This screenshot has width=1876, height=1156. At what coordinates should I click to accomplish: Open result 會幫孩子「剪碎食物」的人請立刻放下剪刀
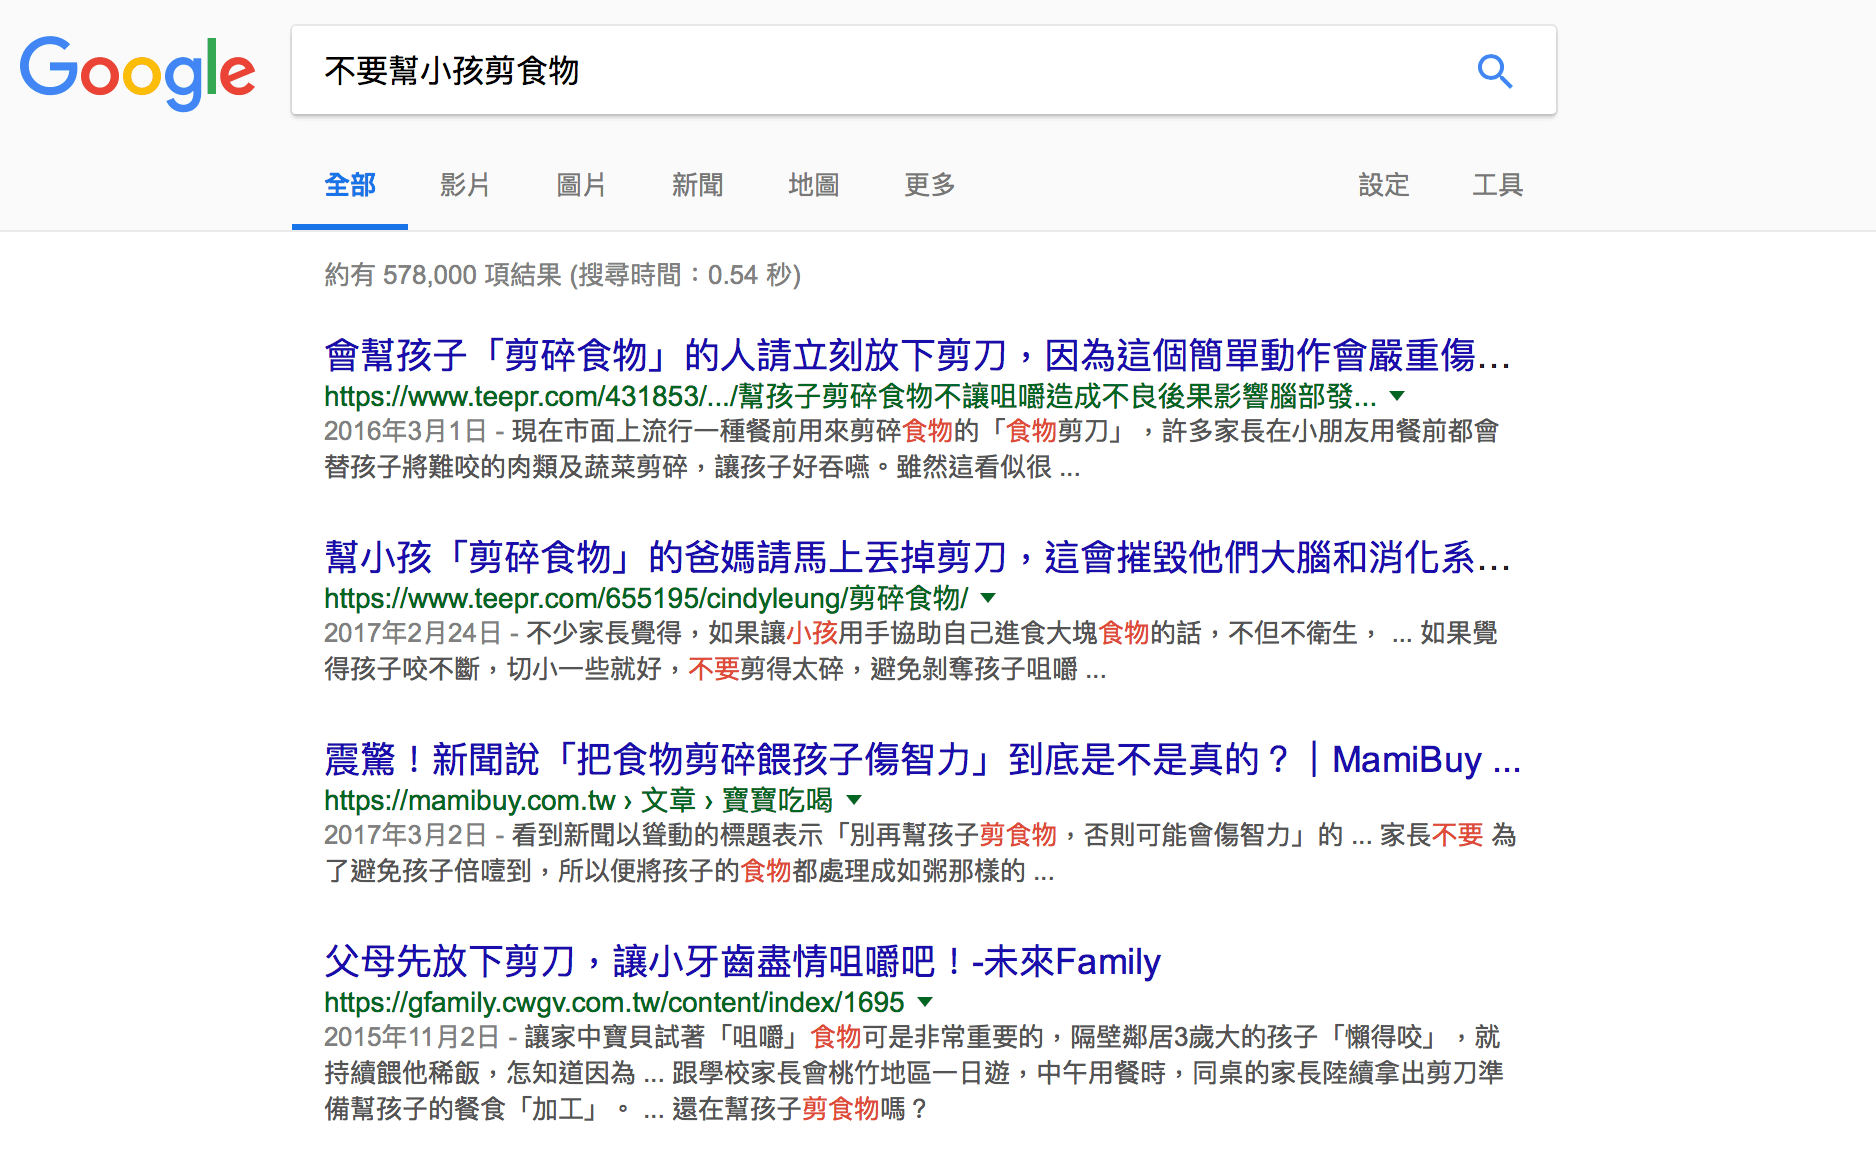coord(916,355)
